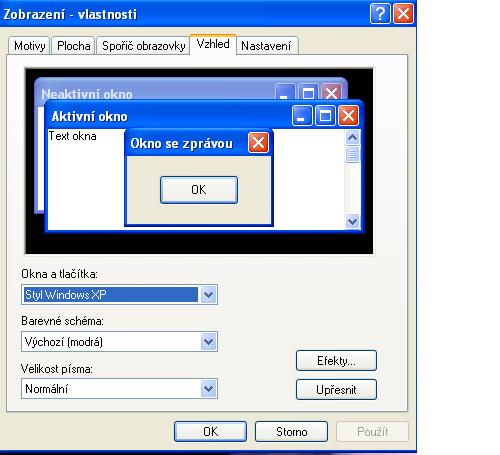Image resolution: width=500 pixels, height=455 pixels.
Task: Switch to the Motivy tab
Action: (29, 46)
